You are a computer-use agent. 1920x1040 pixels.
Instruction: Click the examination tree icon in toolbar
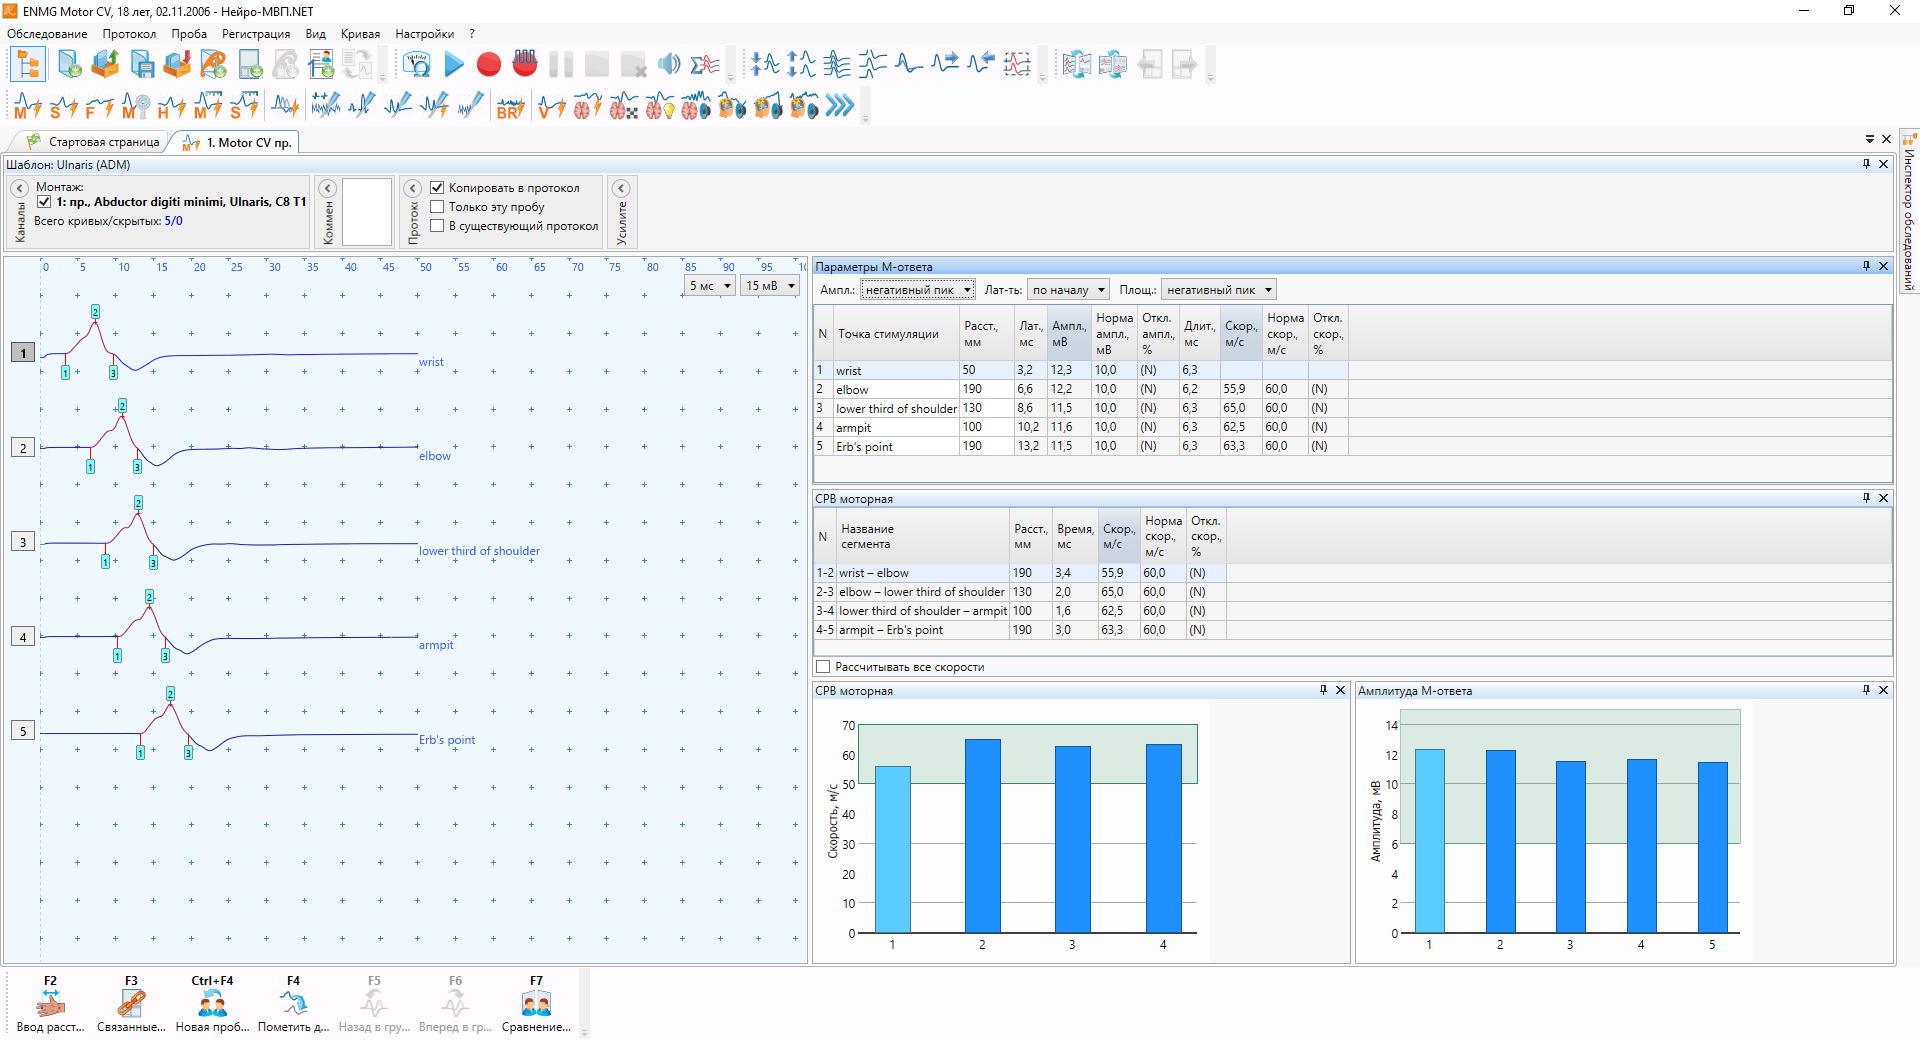coord(28,65)
